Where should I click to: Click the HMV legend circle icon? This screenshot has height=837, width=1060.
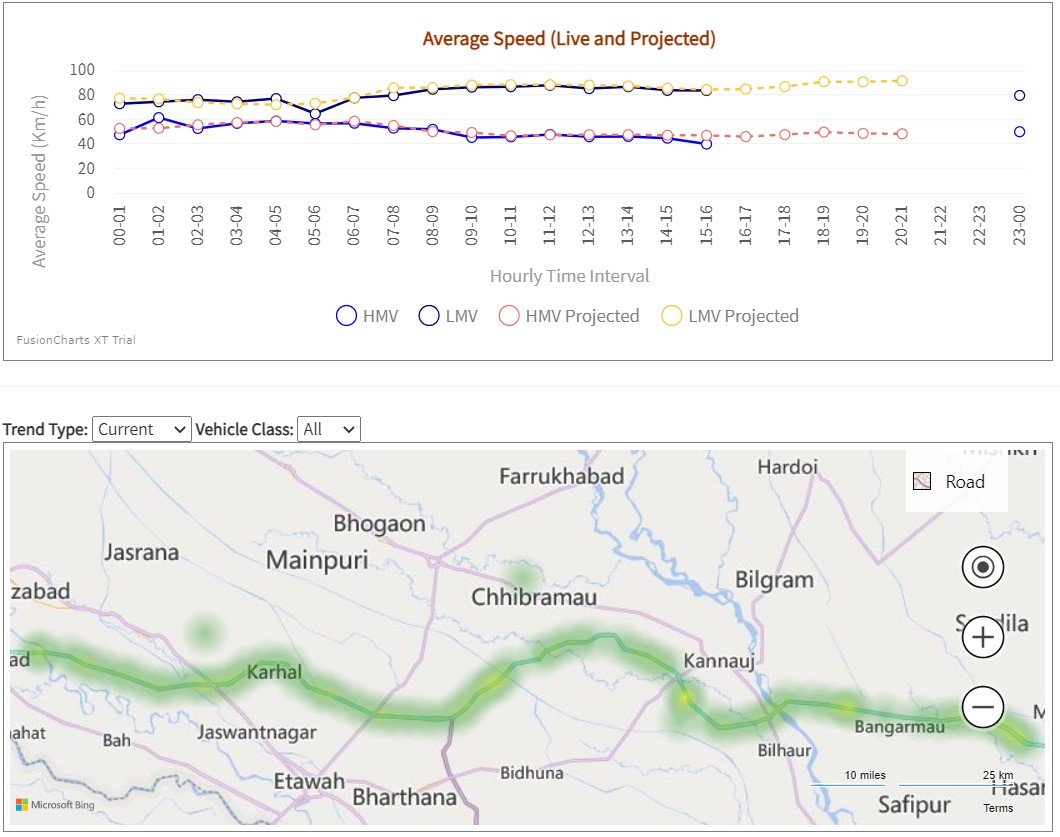pos(346,316)
